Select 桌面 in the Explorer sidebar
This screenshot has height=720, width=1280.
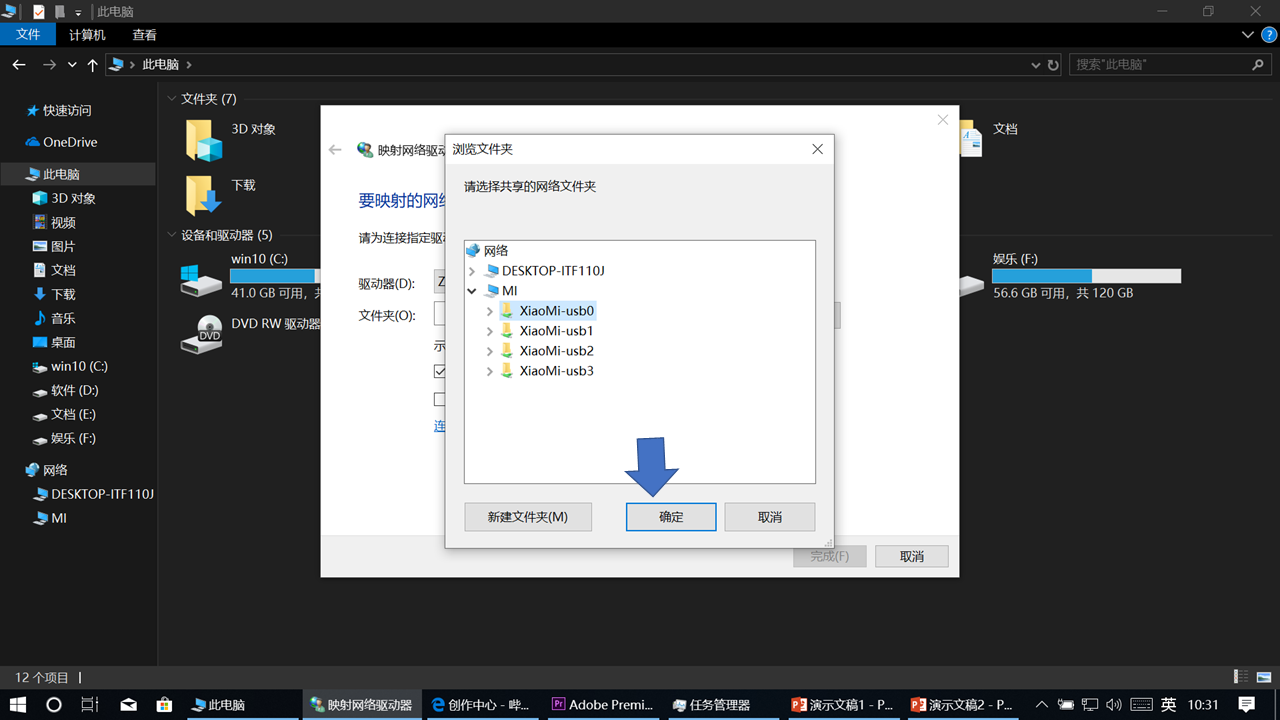coord(63,342)
